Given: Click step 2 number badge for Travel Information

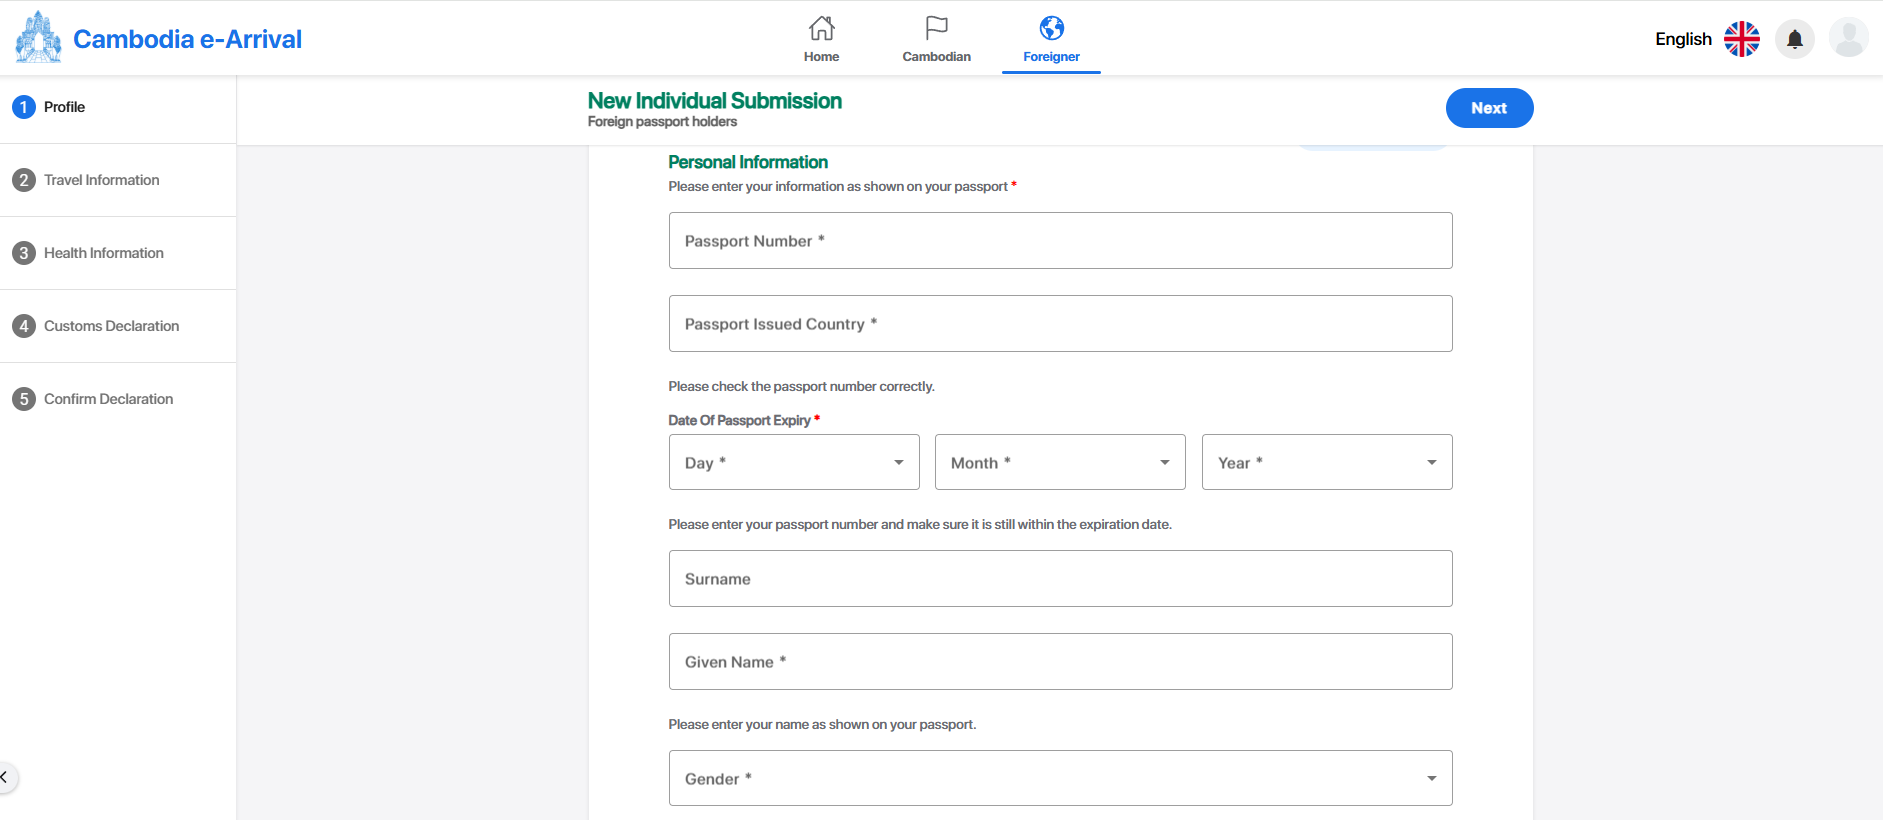Looking at the screenshot, I should [x=24, y=180].
